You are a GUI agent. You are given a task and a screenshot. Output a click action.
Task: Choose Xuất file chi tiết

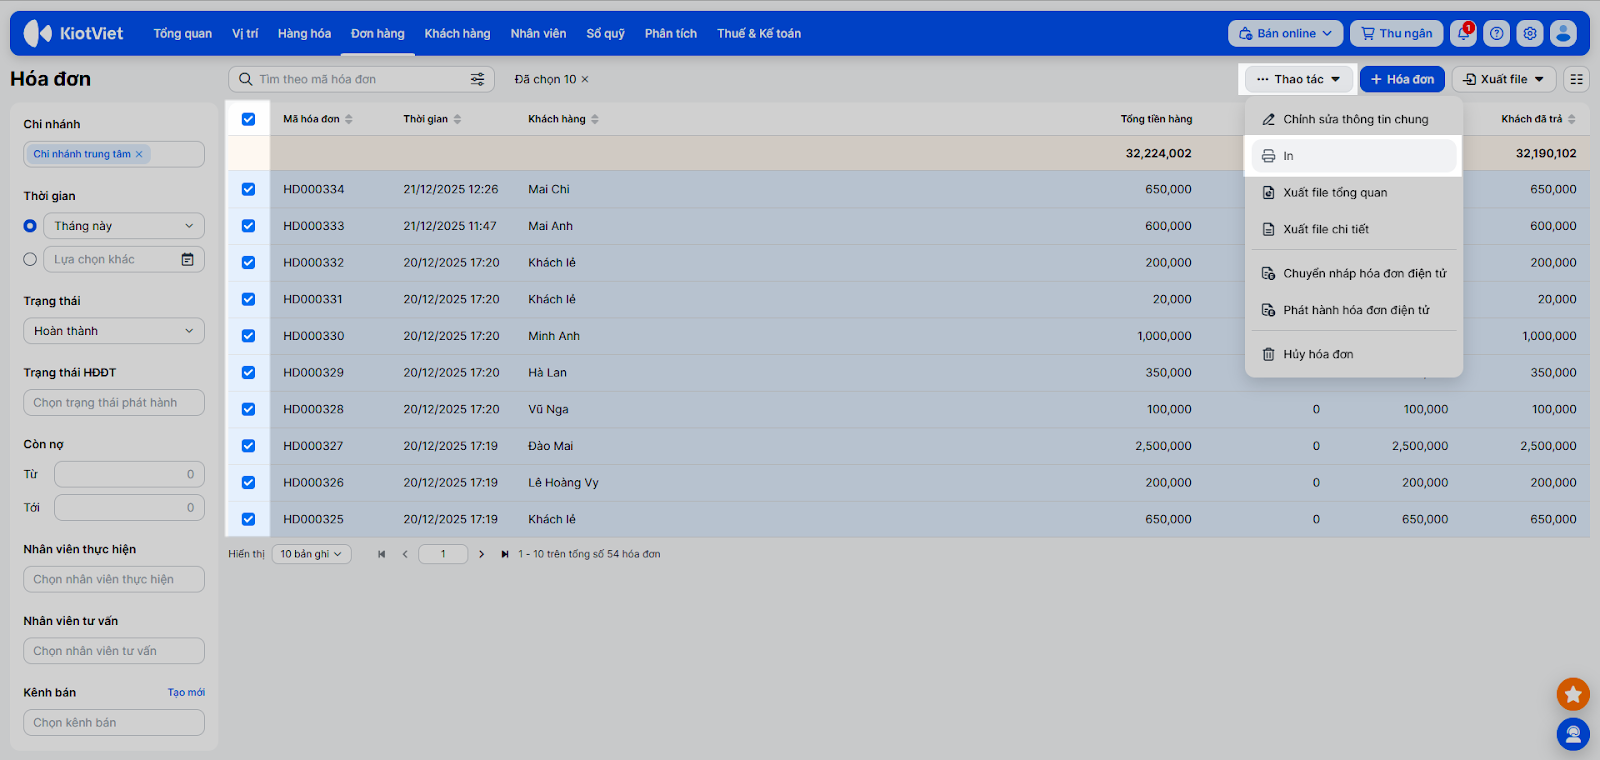point(1354,229)
